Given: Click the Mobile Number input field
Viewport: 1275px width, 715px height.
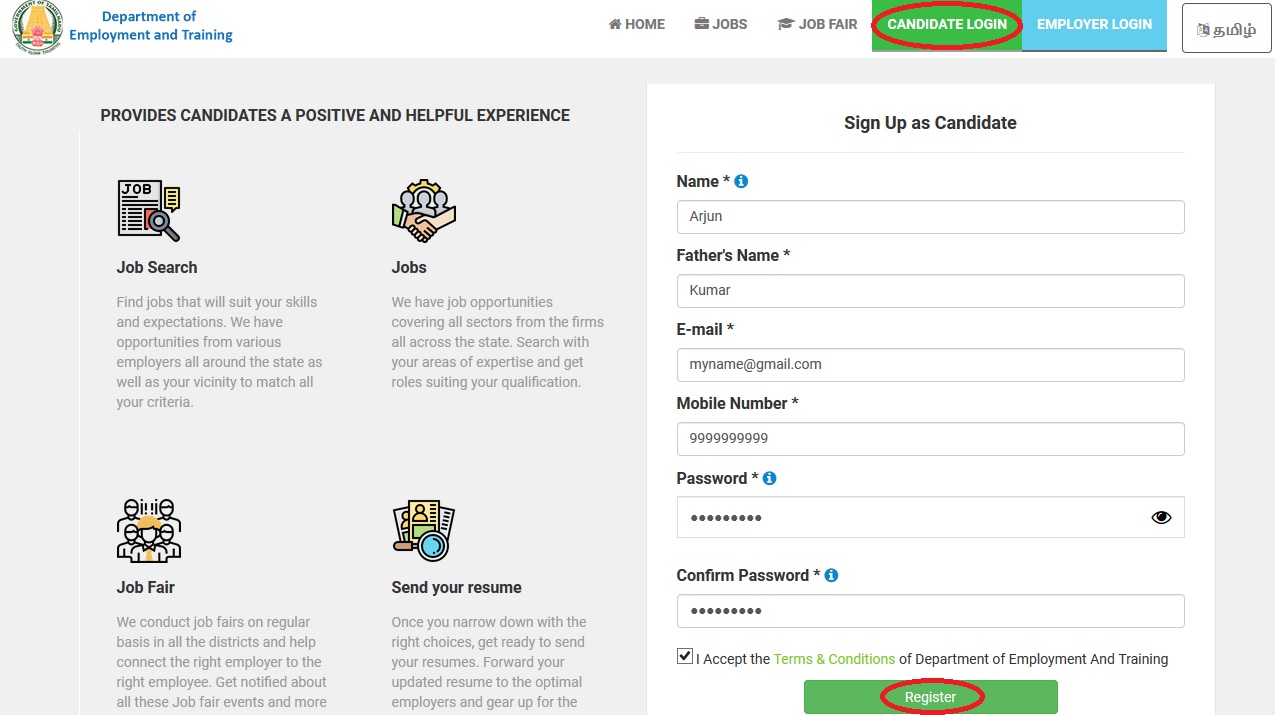Looking at the screenshot, I should click(x=930, y=439).
